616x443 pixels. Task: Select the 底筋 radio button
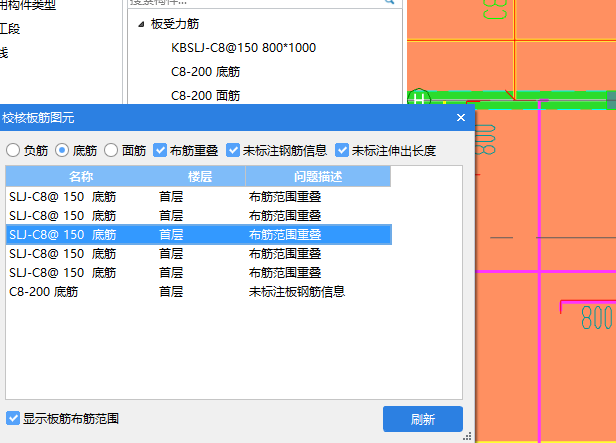coord(62,150)
